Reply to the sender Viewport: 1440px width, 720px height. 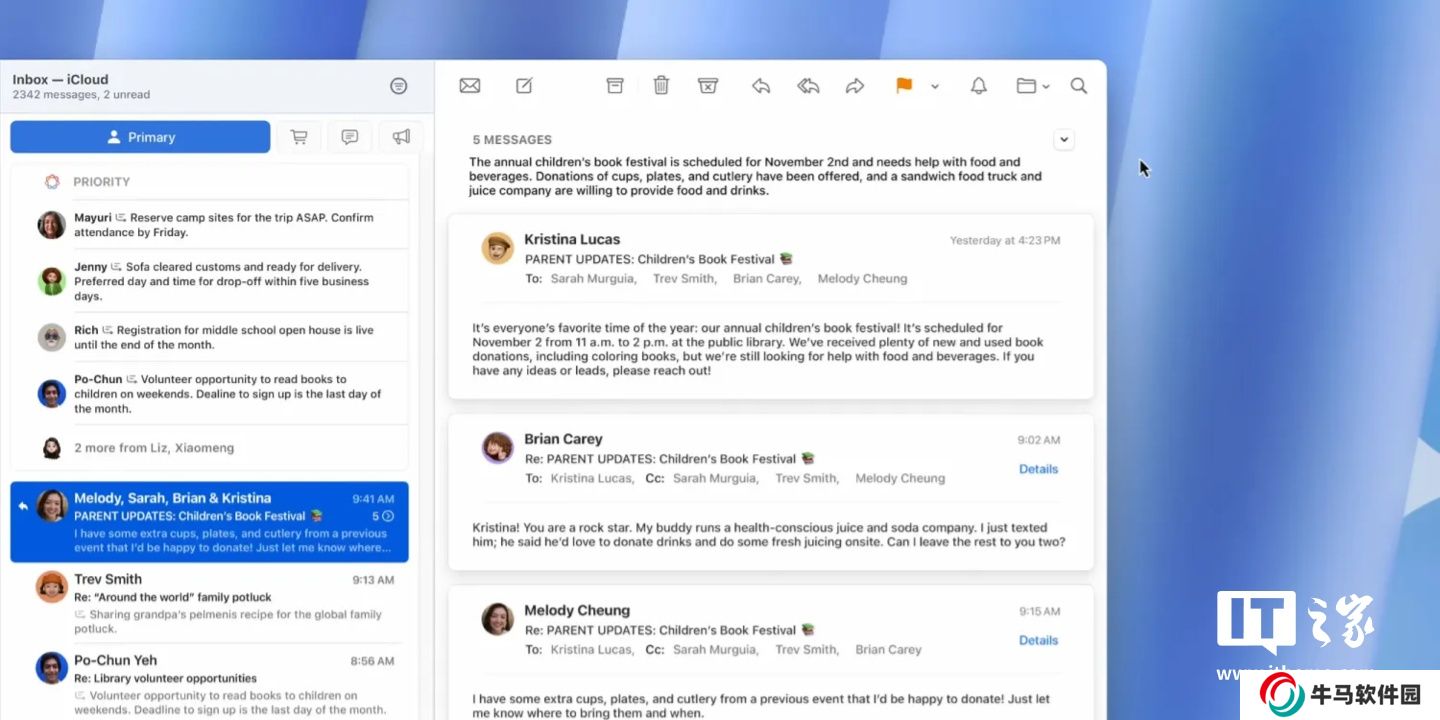(x=761, y=86)
